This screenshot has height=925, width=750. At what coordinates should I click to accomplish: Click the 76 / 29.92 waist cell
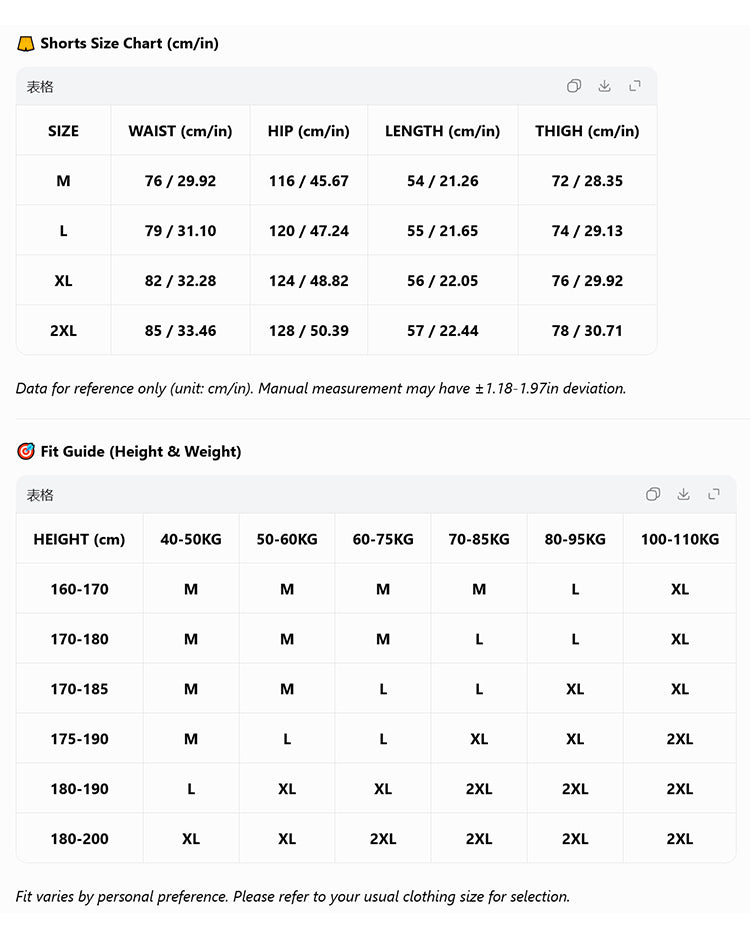click(181, 181)
